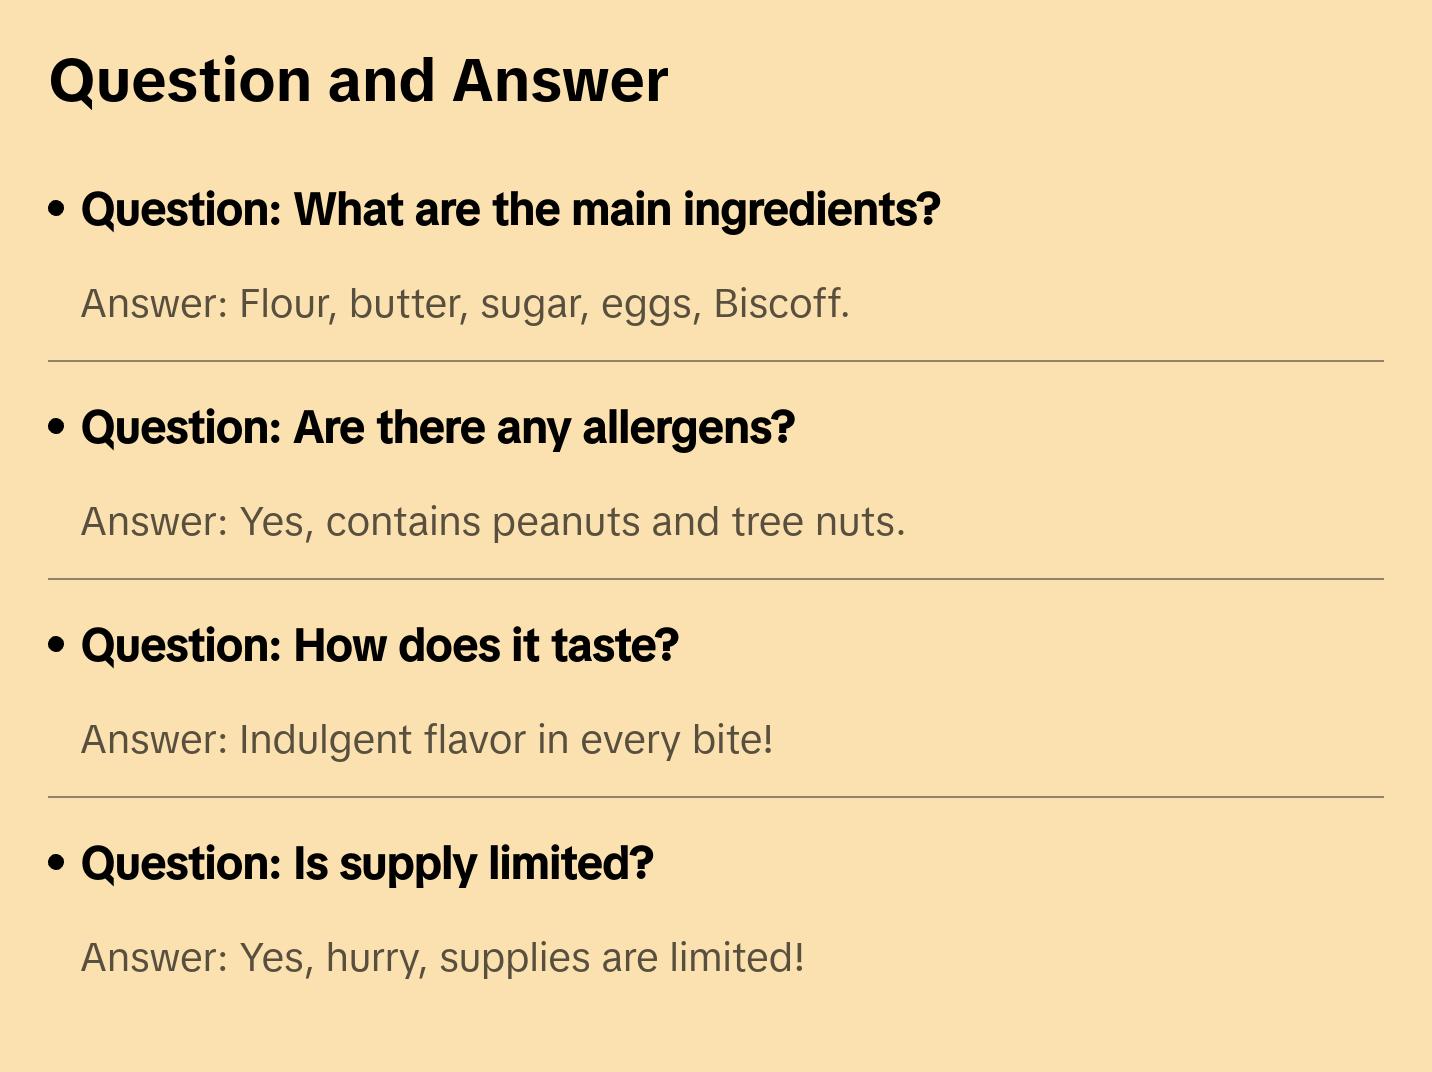Click the bullet before the supply limited question
Screen dimensions: 1432x1072
pyautogui.click(x=57, y=863)
